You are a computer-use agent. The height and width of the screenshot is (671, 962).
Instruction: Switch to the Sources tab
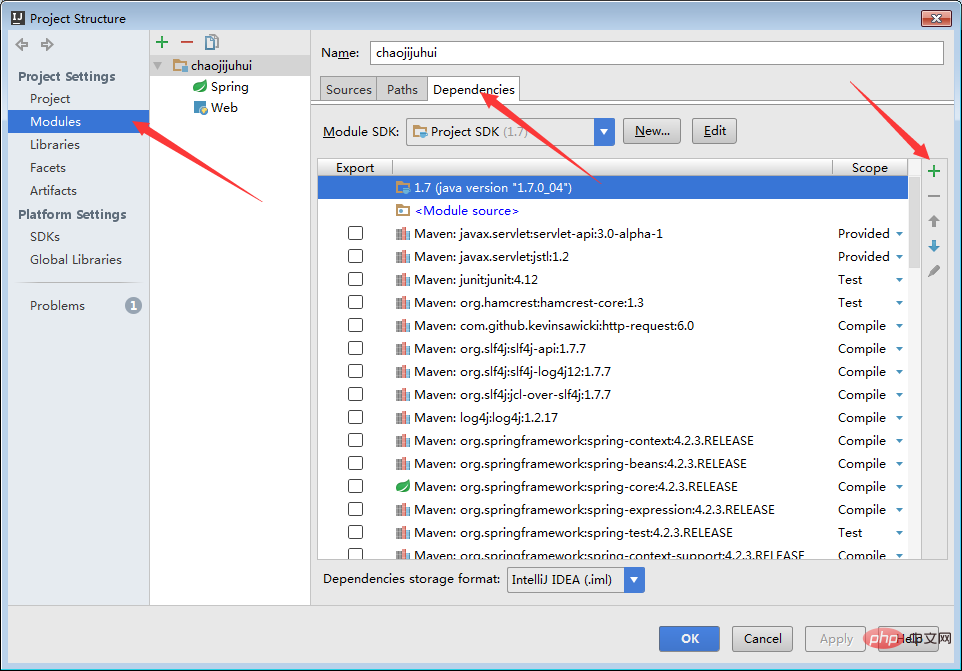[348, 90]
